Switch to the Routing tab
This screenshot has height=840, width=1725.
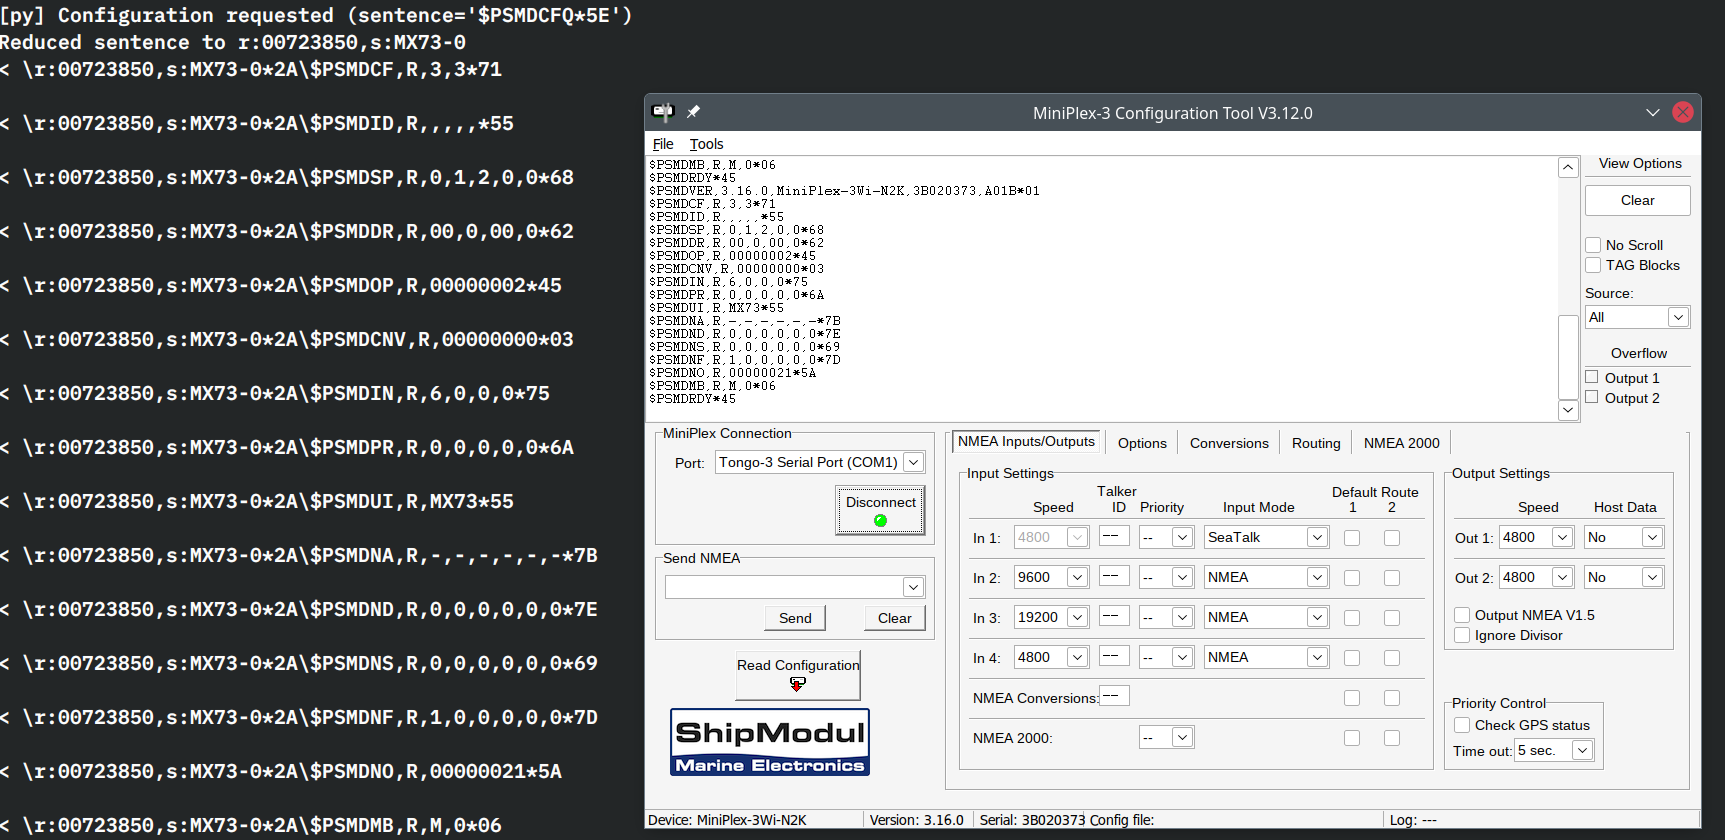pos(1316,443)
